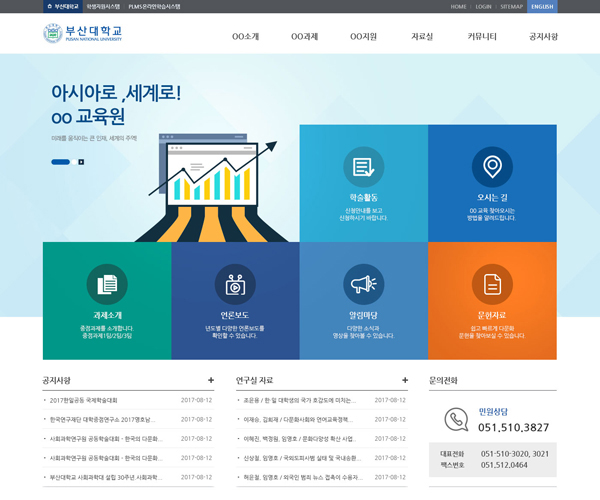Viewport: 600px width, 500px height.
Task: Switch language using the ENGLISH button
Action: [570, 6]
